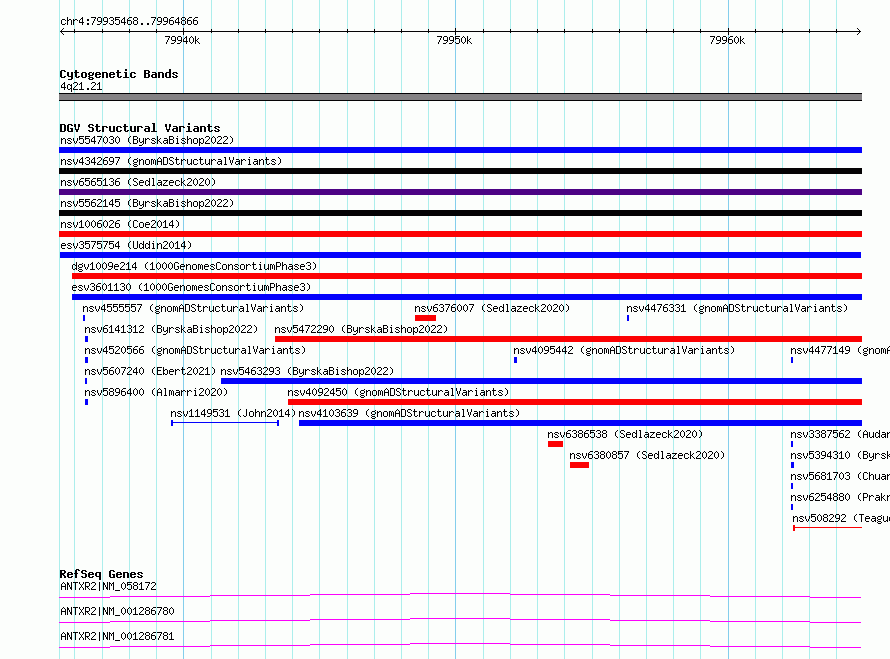The width and height of the screenshot is (890, 659).
Task: Open nsv5394310 variant label
Action: [x=840, y=455]
